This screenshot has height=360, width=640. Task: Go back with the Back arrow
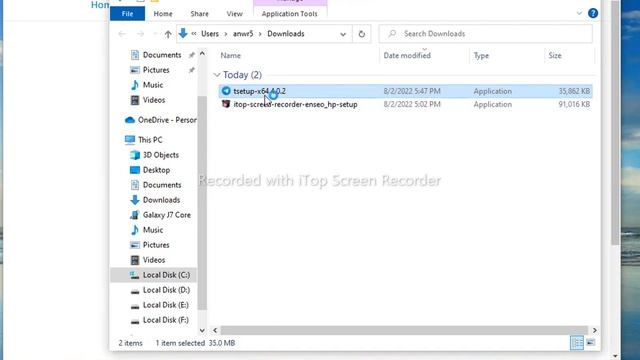click(122, 34)
